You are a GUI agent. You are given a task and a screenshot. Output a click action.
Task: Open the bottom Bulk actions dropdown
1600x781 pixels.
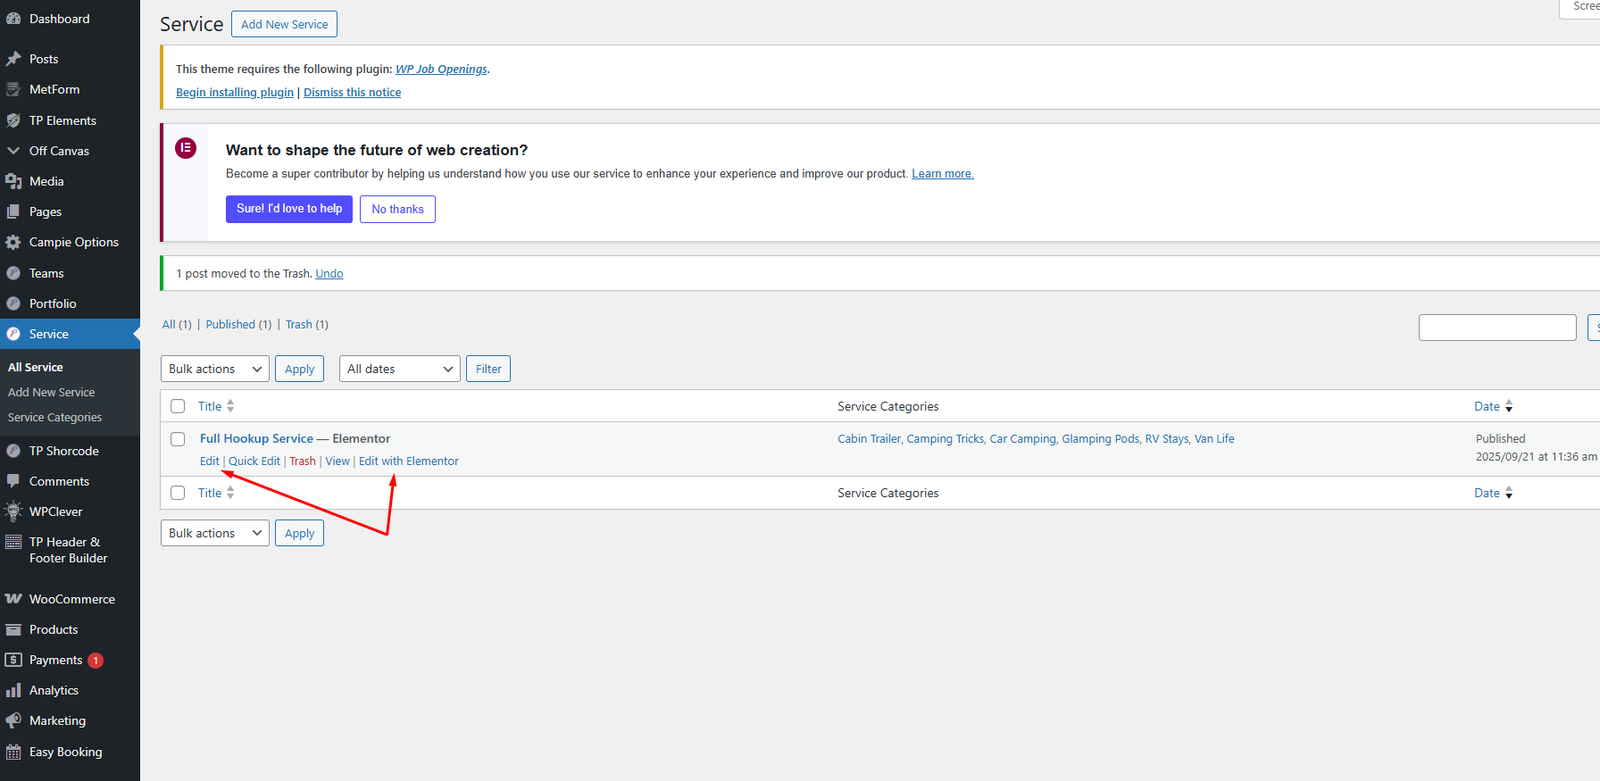click(x=214, y=533)
